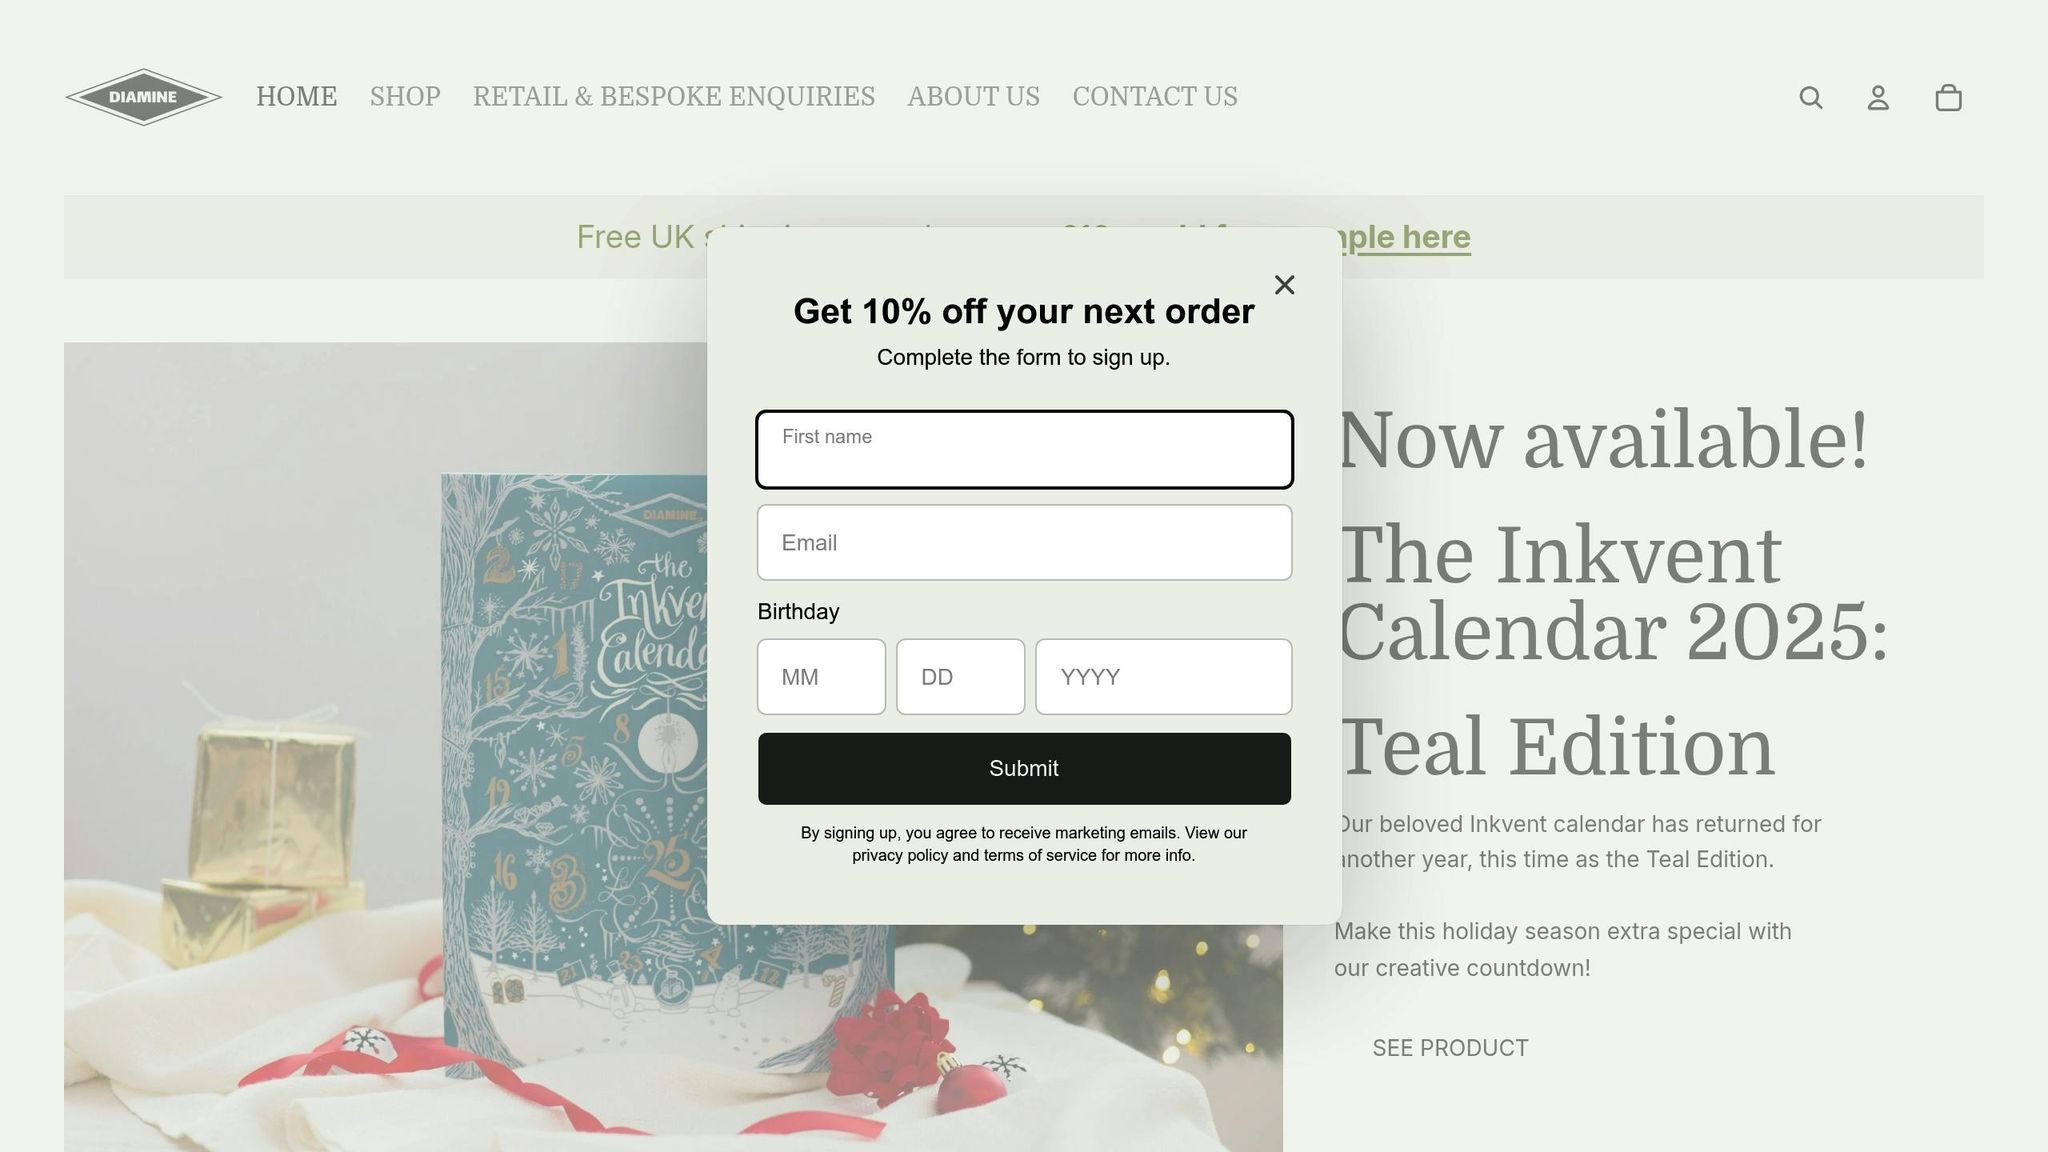This screenshot has height=1152, width=2048.
Task: Open the shopping cart icon
Action: [x=1948, y=97]
